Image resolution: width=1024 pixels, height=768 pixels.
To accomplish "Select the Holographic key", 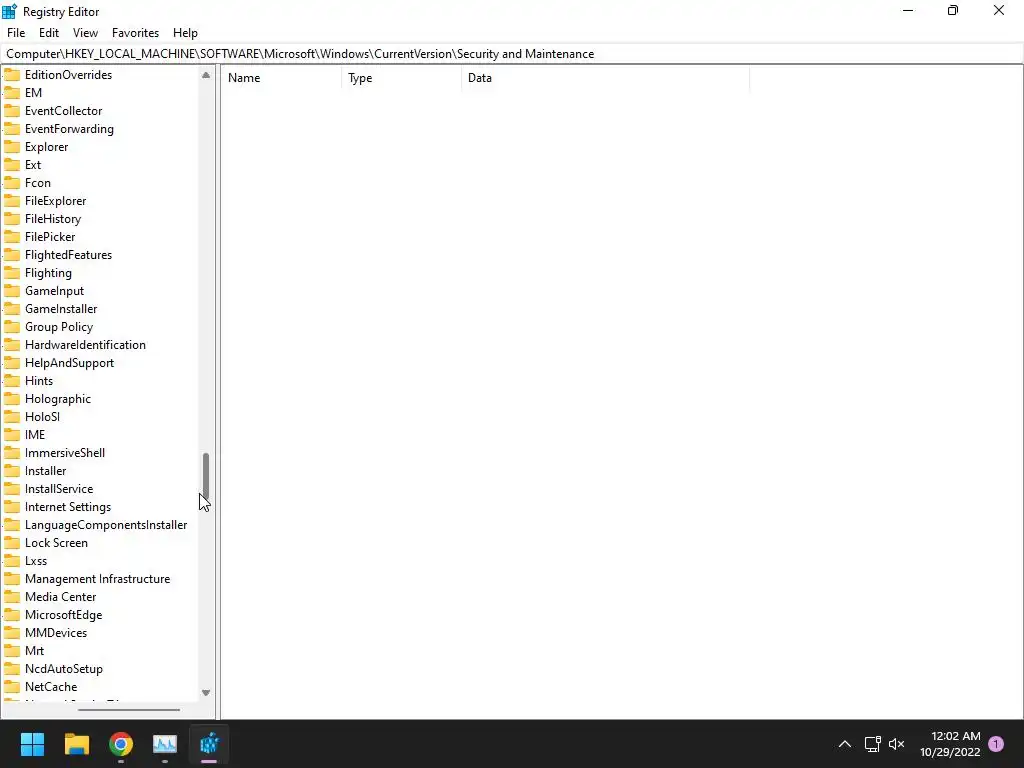I will pyautogui.click(x=57, y=399).
